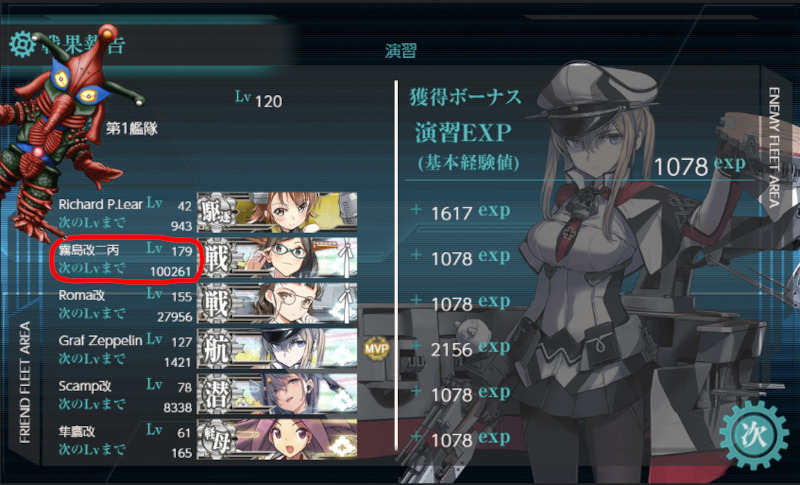Click the gear icon beside the battle report title

point(22,44)
